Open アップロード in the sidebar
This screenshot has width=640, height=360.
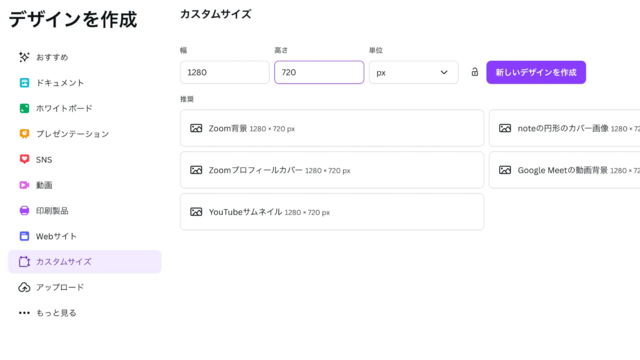coord(84,287)
